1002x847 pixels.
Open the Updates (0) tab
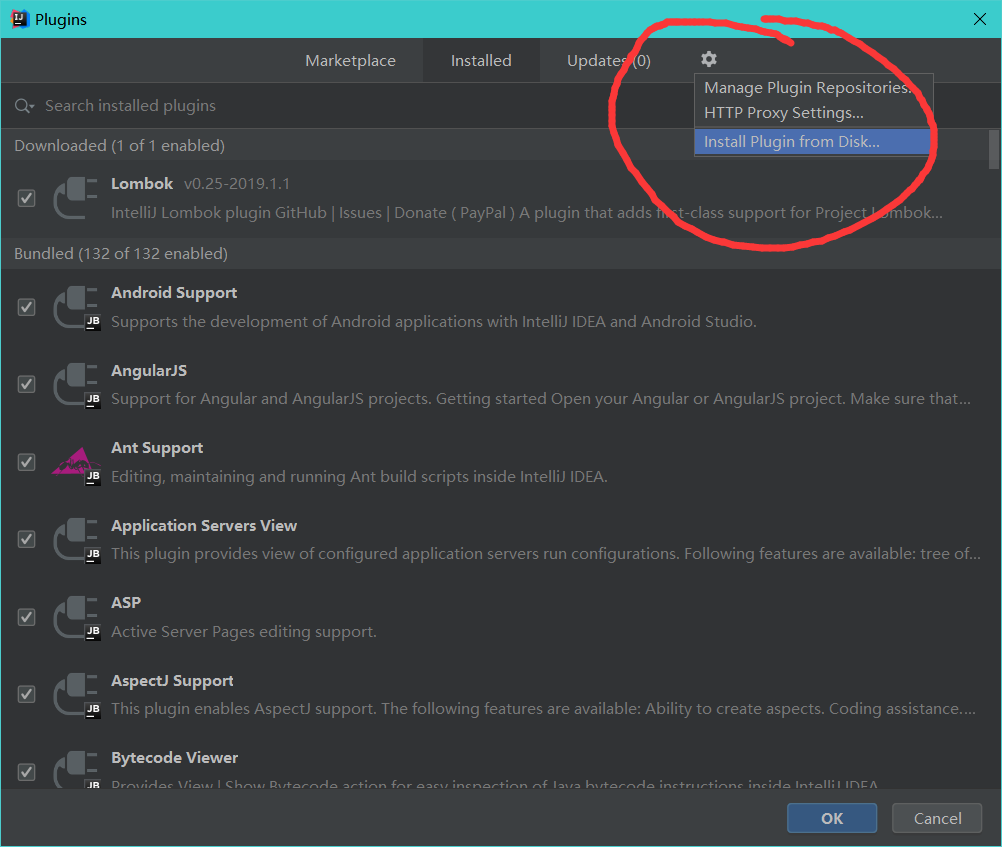pos(608,61)
